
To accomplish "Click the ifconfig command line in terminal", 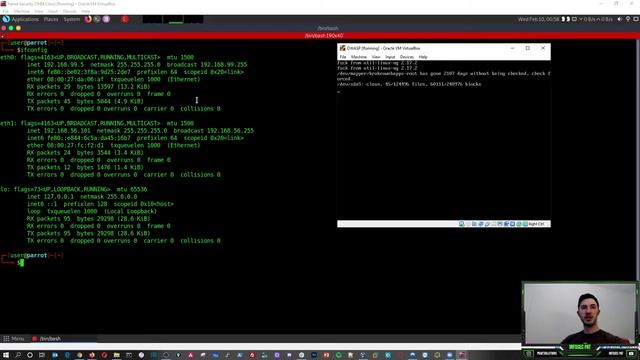I will [32, 50].
